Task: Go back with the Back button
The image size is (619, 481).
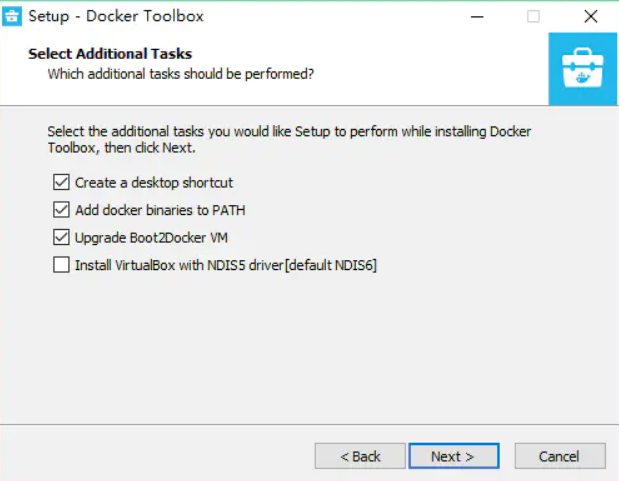Action: [x=360, y=456]
